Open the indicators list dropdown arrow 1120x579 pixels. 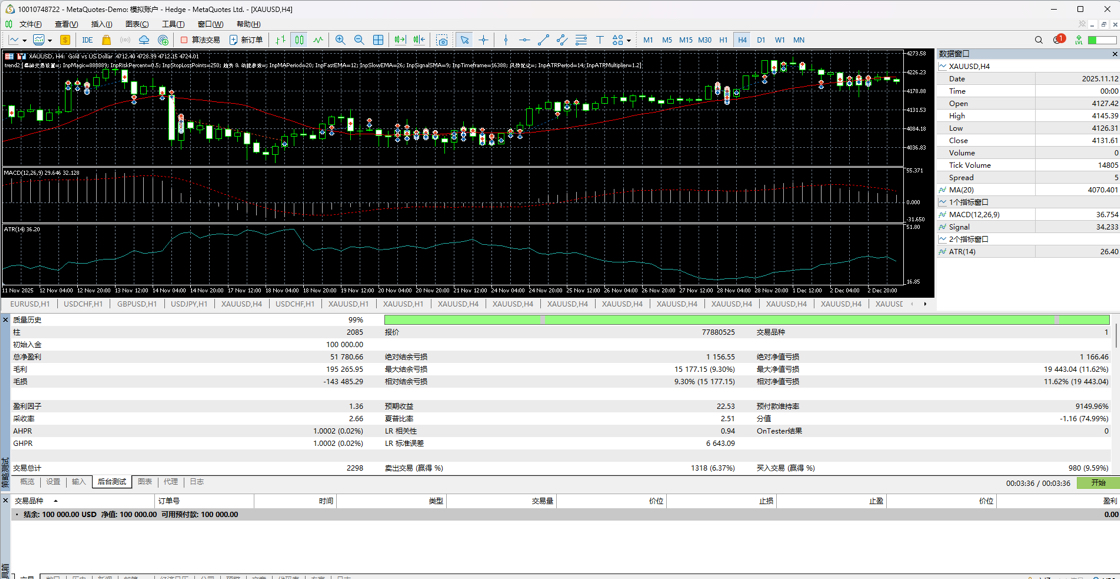[x=50, y=40]
